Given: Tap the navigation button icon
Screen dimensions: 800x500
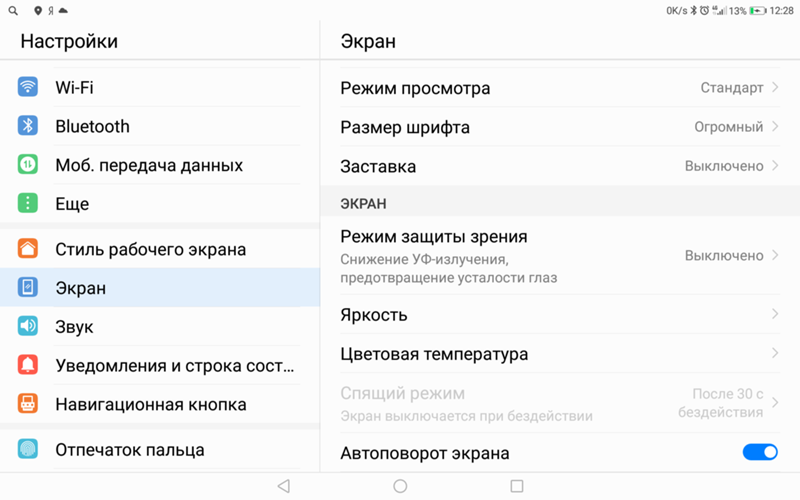Looking at the screenshot, I should [28, 404].
